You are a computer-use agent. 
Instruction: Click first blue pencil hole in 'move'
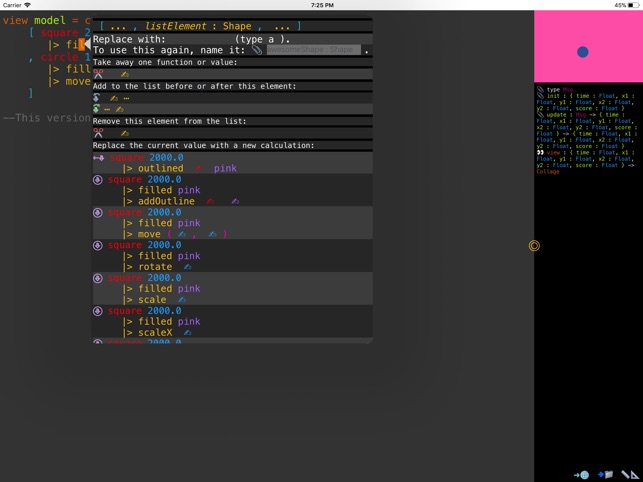click(182, 234)
